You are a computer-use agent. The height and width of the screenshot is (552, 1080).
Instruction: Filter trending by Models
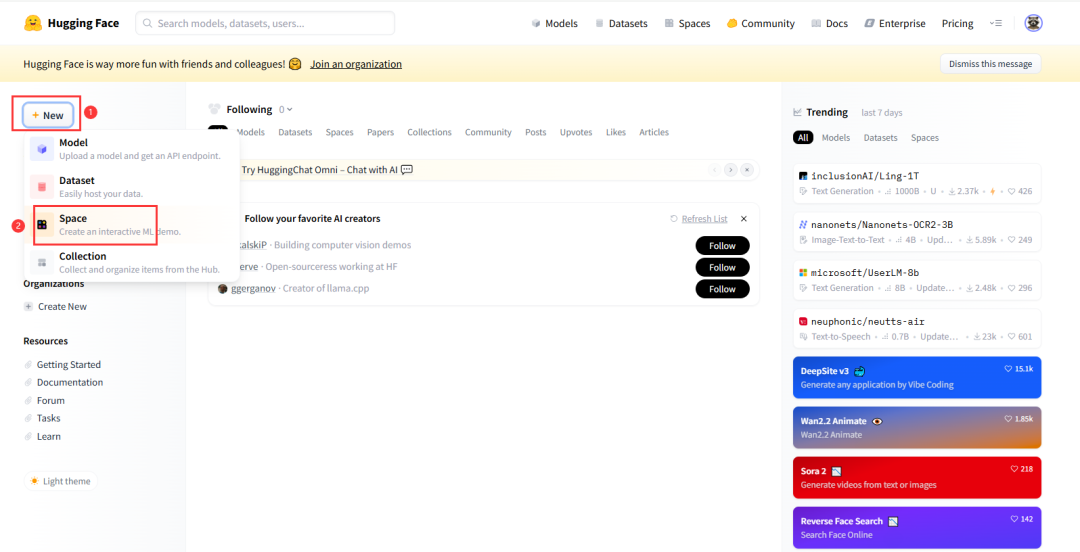pos(835,138)
